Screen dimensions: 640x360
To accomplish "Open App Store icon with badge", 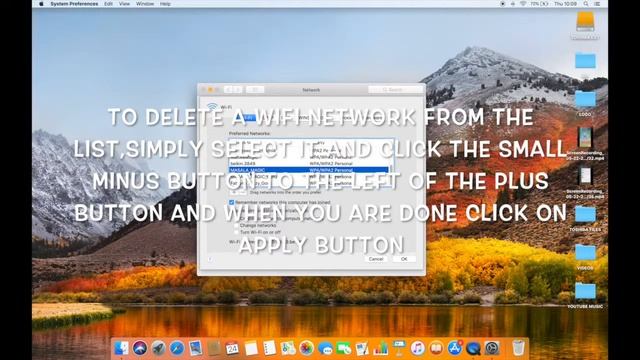I will [x=455, y=348].
